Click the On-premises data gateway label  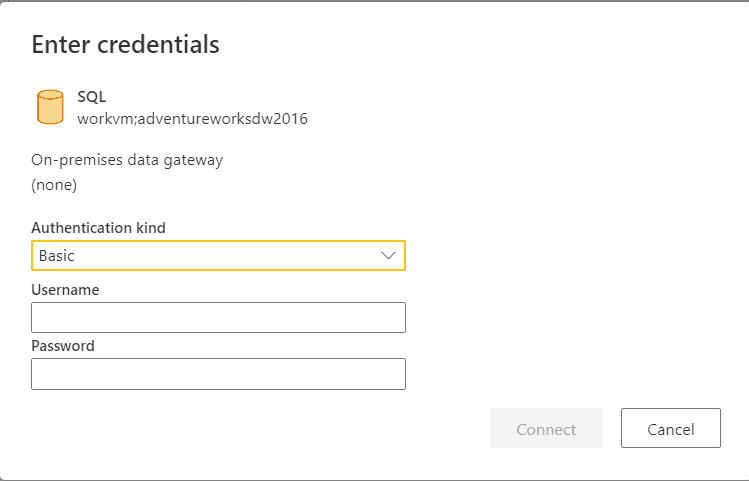click(x=127, y=160)
